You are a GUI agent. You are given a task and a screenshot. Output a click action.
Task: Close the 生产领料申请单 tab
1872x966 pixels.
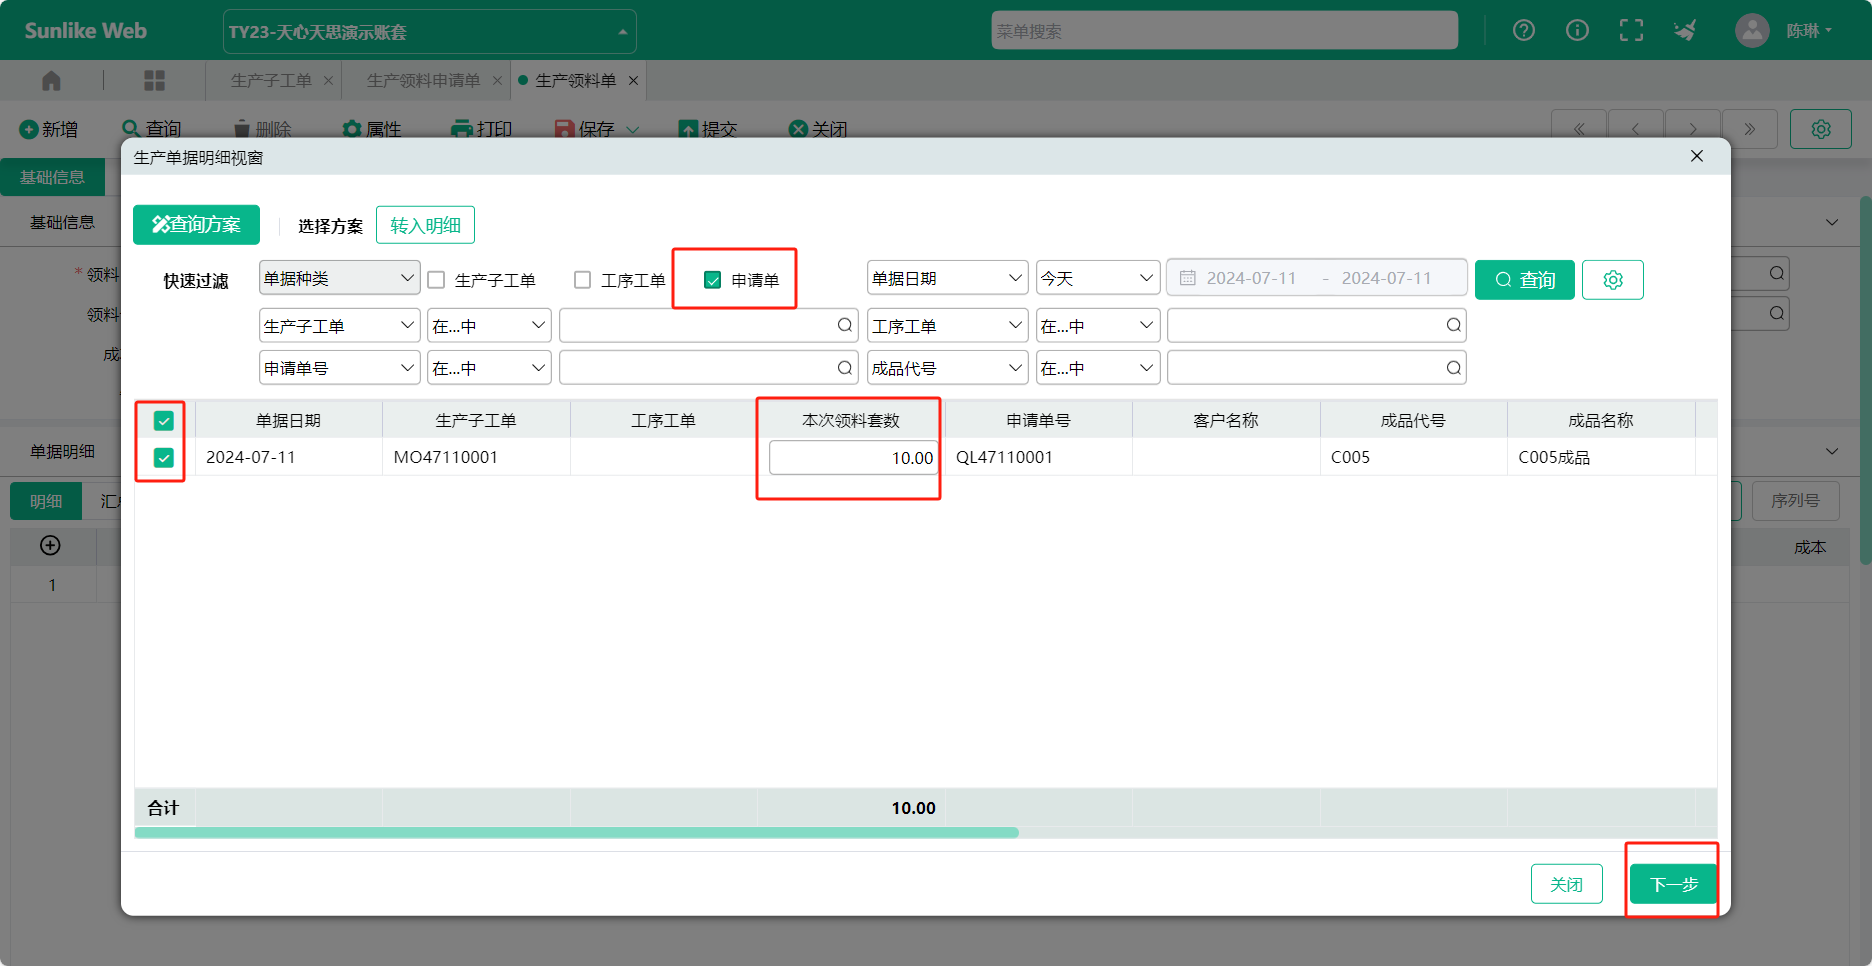(x=497, y=81)
